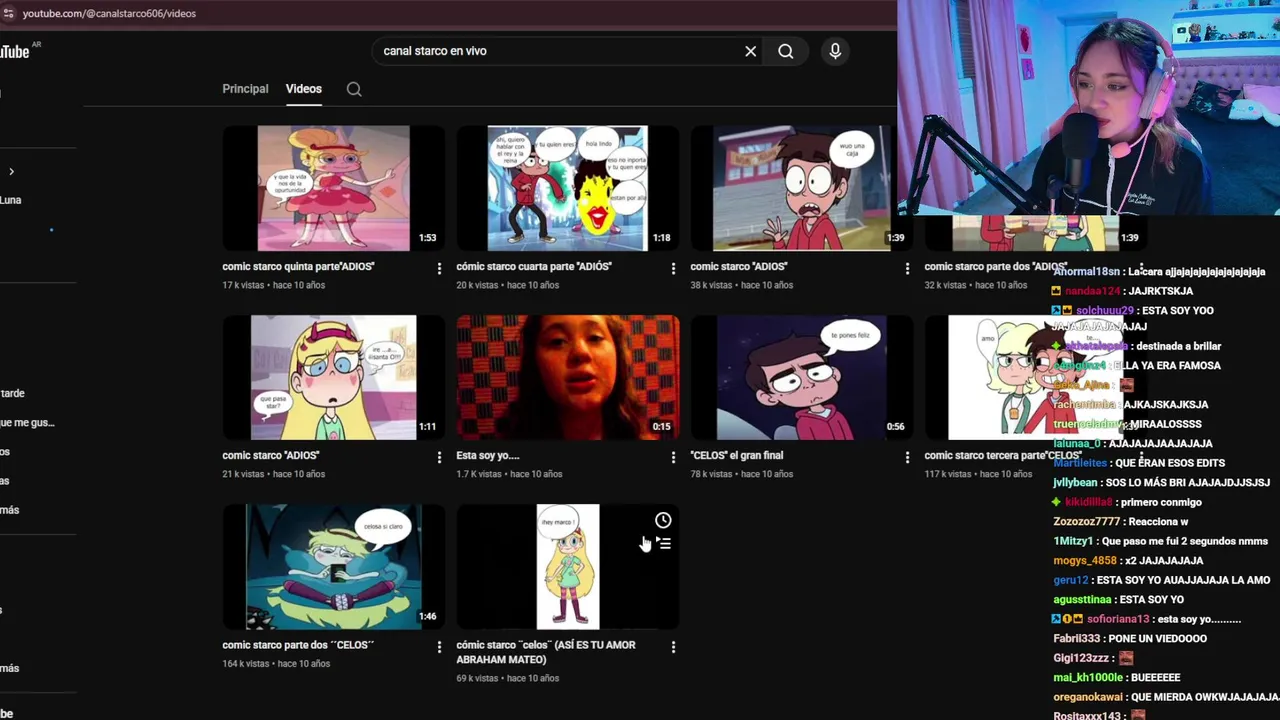The height and width of the screenshot is (720, 1280).
Task: Click the 164 k vistas view count text
Action: point(246,664)
